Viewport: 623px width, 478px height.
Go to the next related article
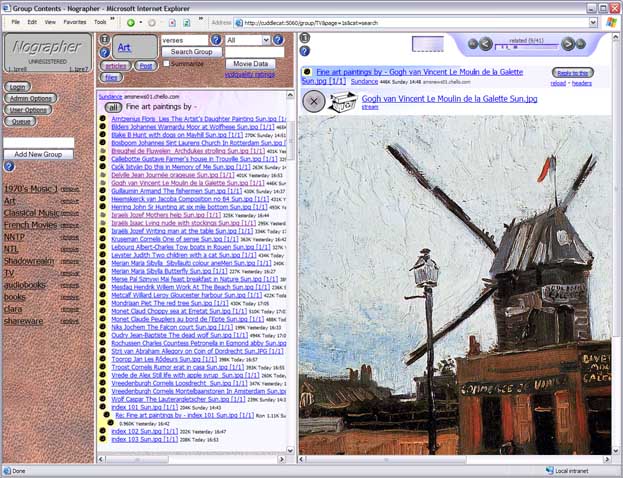tap(568, 43)
